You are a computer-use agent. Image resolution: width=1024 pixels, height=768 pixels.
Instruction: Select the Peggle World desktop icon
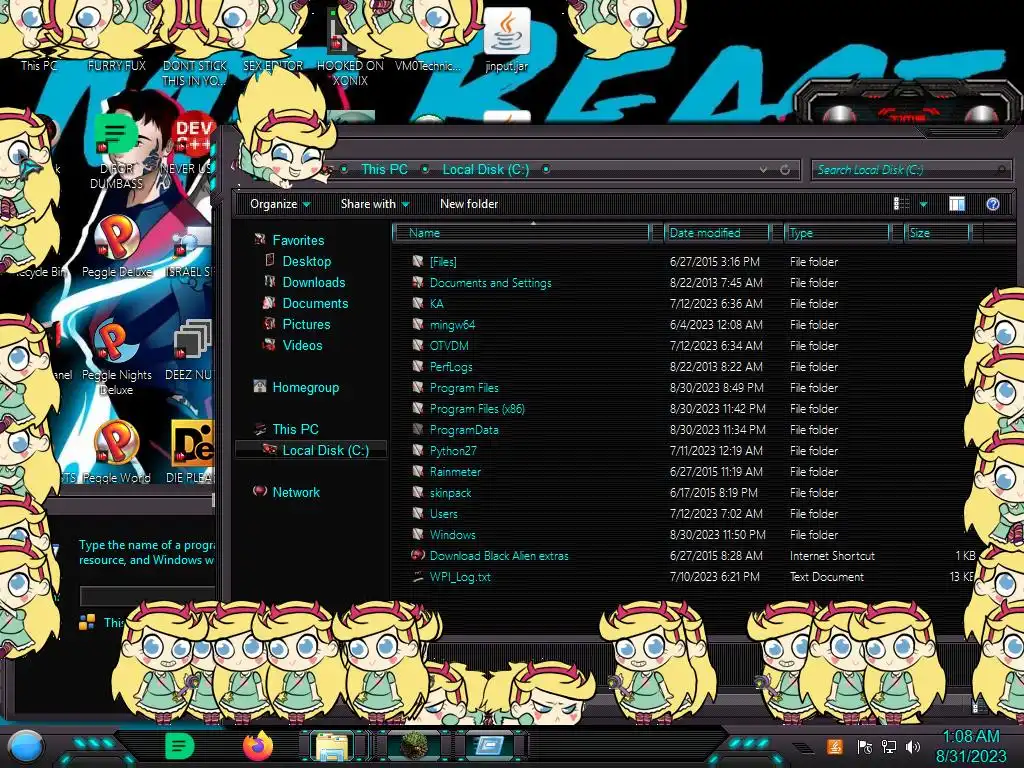pos(116,452)
